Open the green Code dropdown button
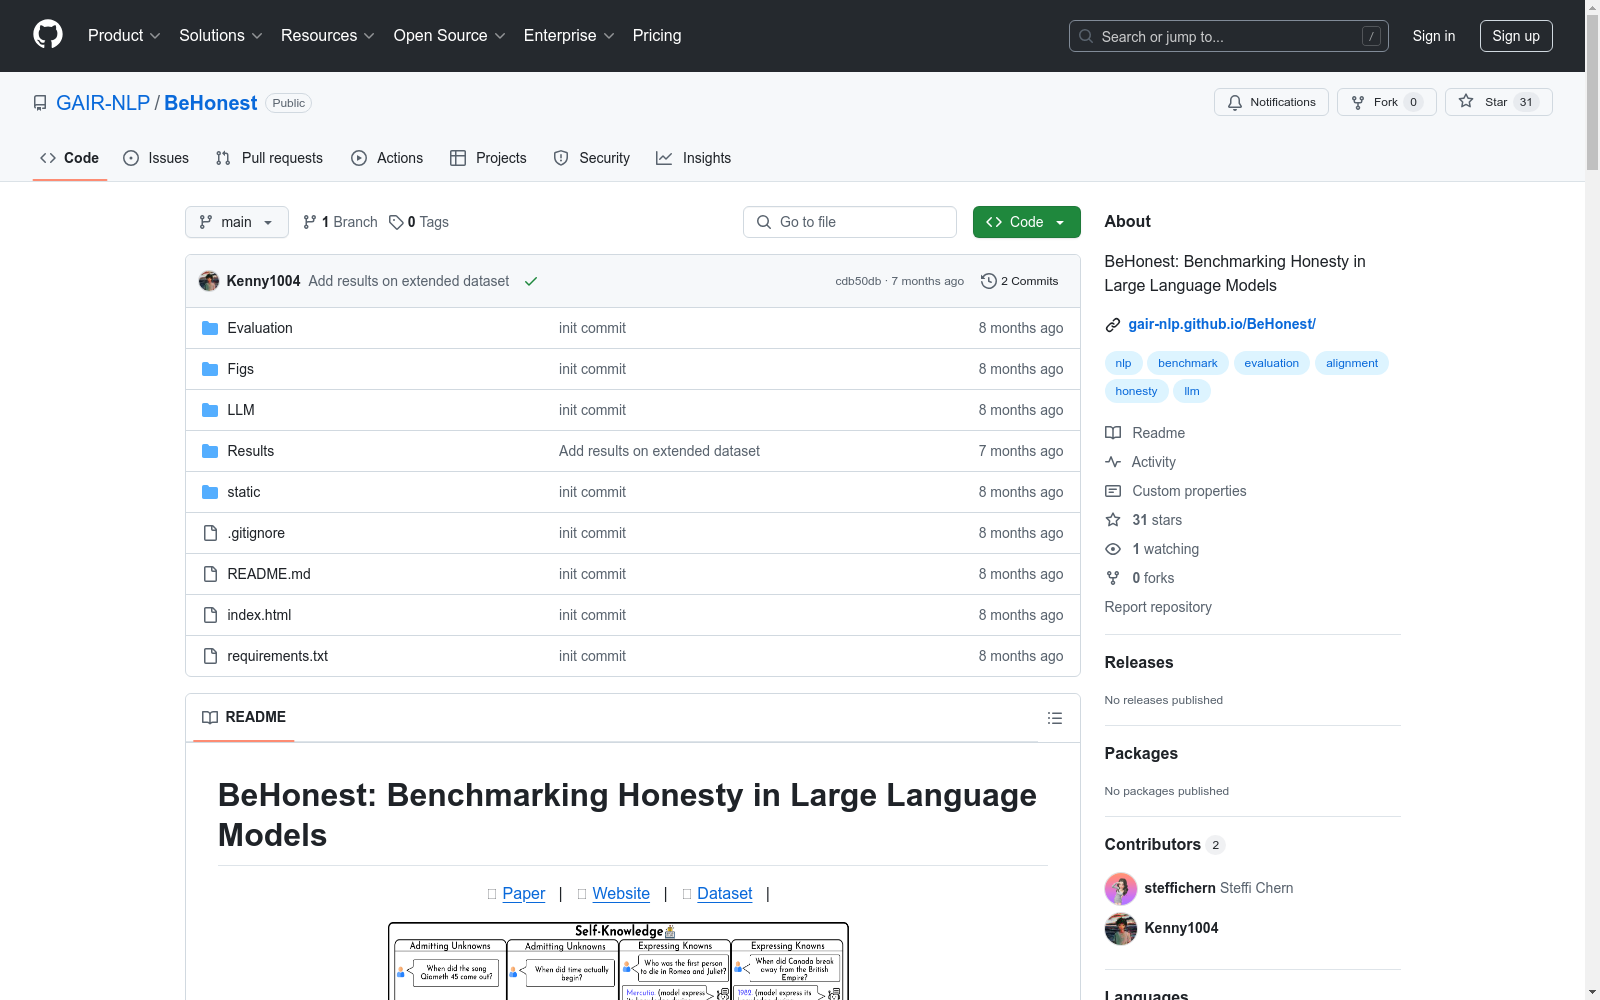Viewport: 1600px width, 1000px height. [x=1027, y=222]
